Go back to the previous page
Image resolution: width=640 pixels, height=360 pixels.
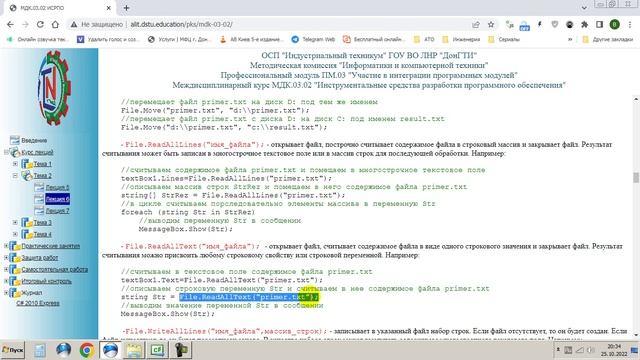pos(10,24)
